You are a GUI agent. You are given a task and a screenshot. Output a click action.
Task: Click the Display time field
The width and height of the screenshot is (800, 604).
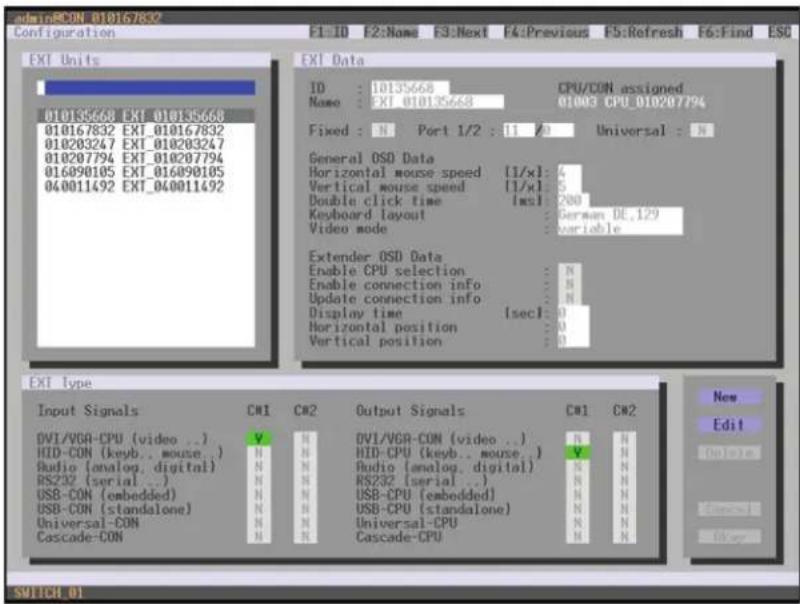(572, 312)
